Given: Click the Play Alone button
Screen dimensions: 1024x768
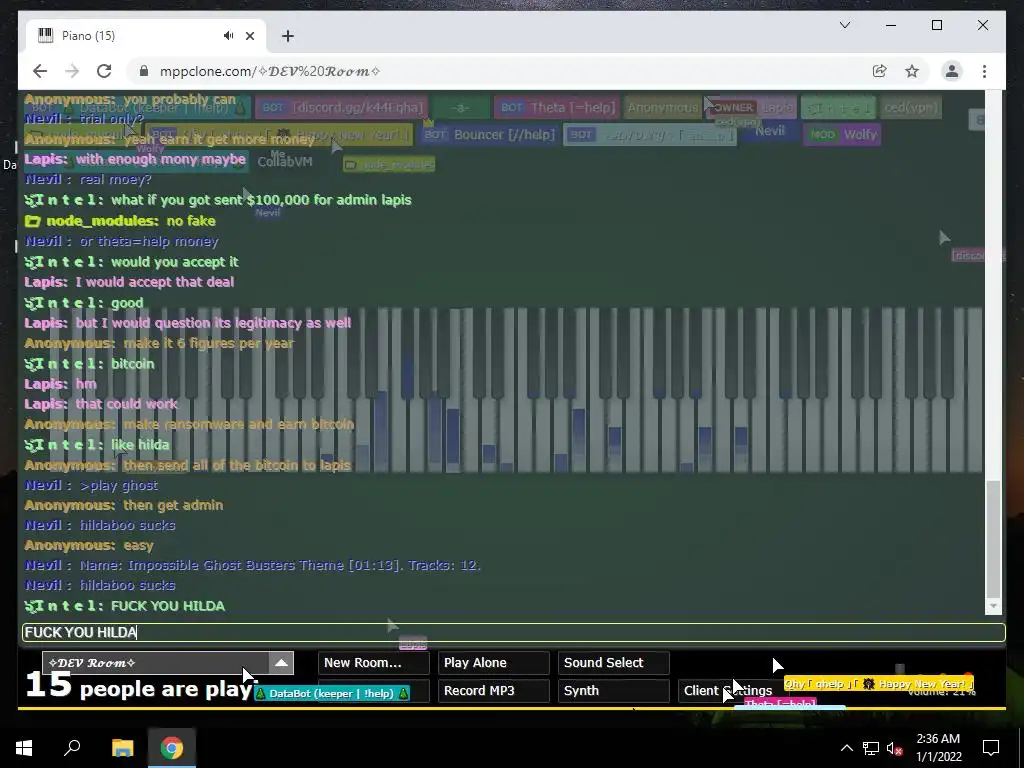Looking at the screenshot, I should coord(494,663).
